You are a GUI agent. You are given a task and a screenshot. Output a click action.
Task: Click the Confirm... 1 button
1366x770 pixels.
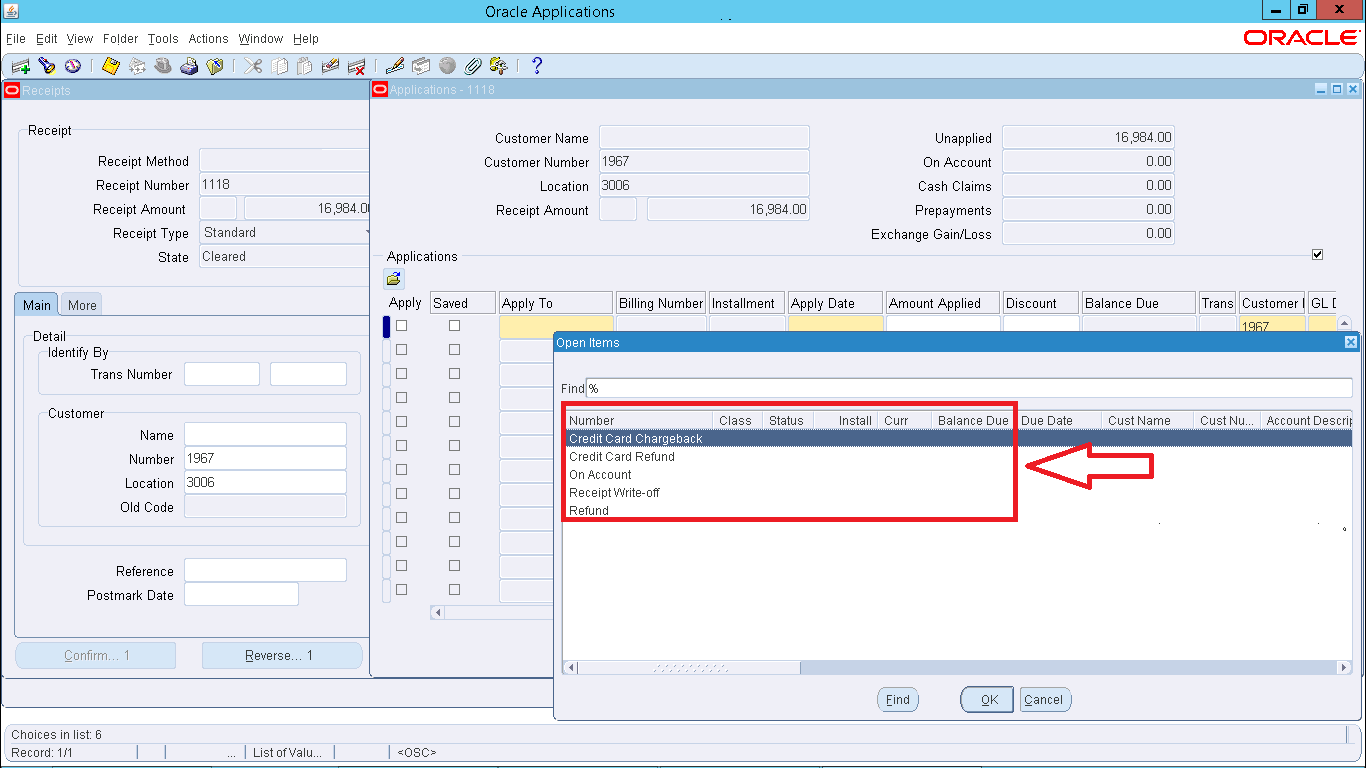[96, 656]
